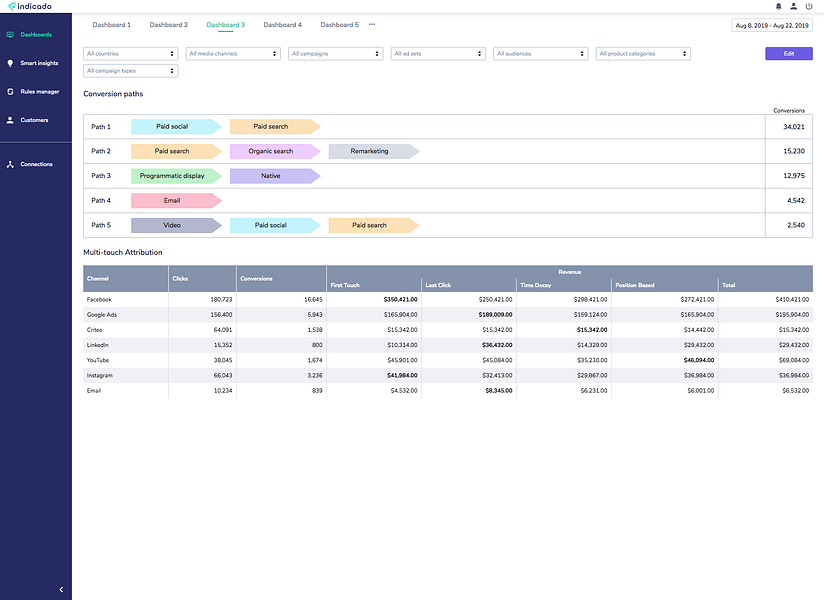Click the purple Edit button
Viewport: 824px width, 600px height.
pyautogui.click(x=789, y=54)
